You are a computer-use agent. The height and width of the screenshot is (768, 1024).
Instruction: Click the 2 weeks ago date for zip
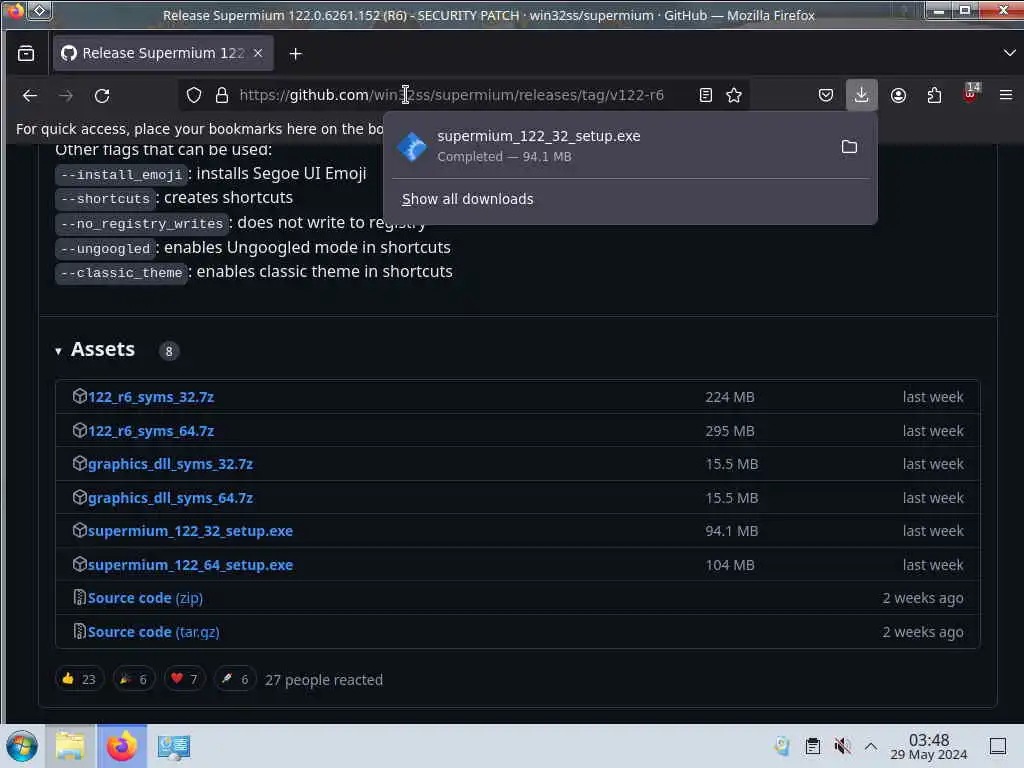point(923,598)
